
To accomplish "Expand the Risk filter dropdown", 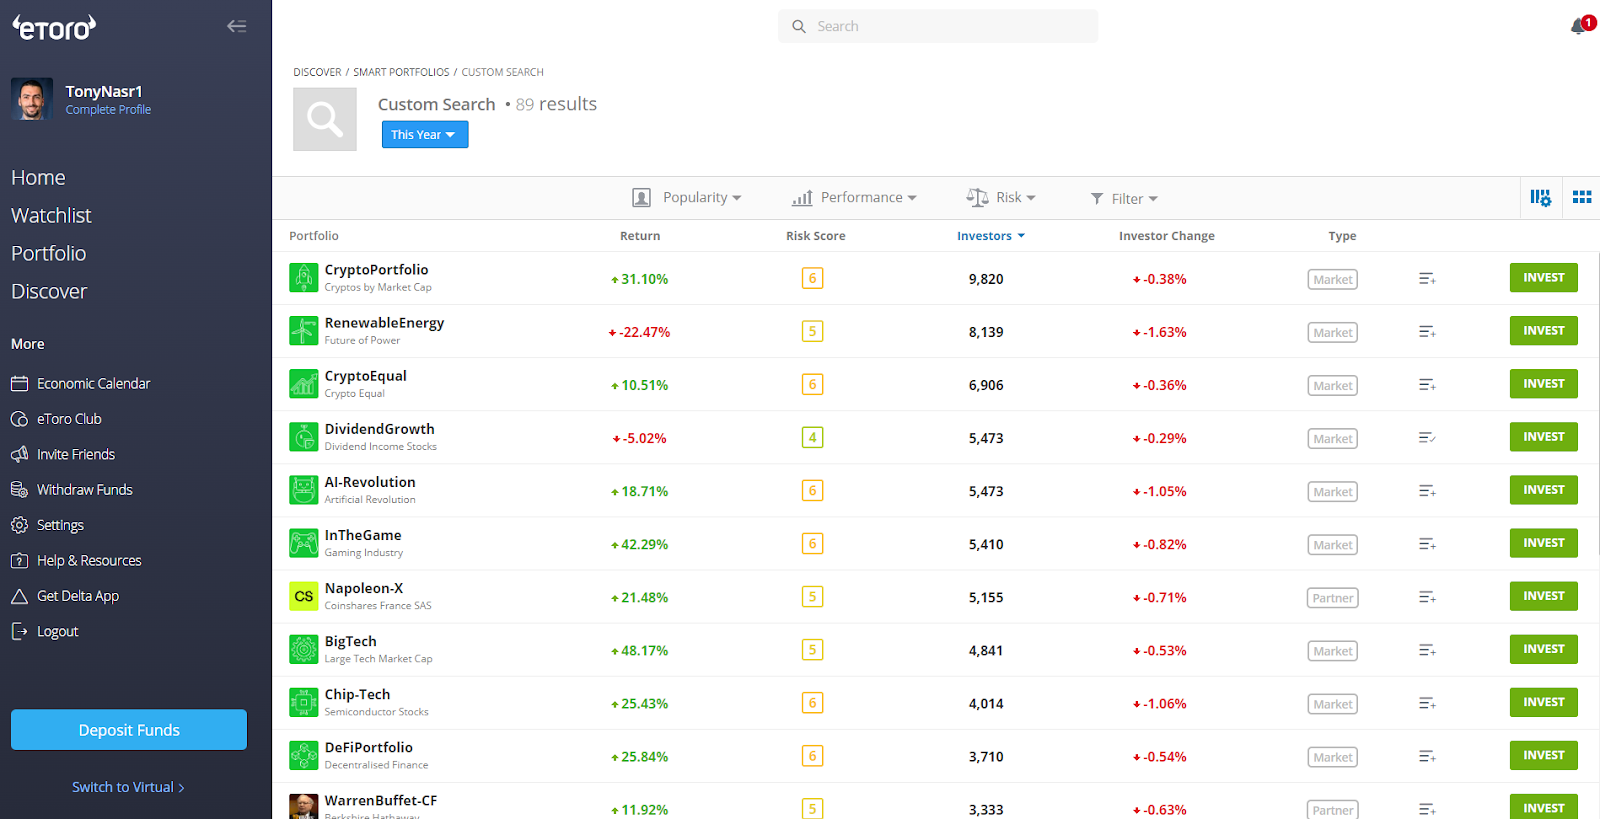I will (x=1001, y=198).
